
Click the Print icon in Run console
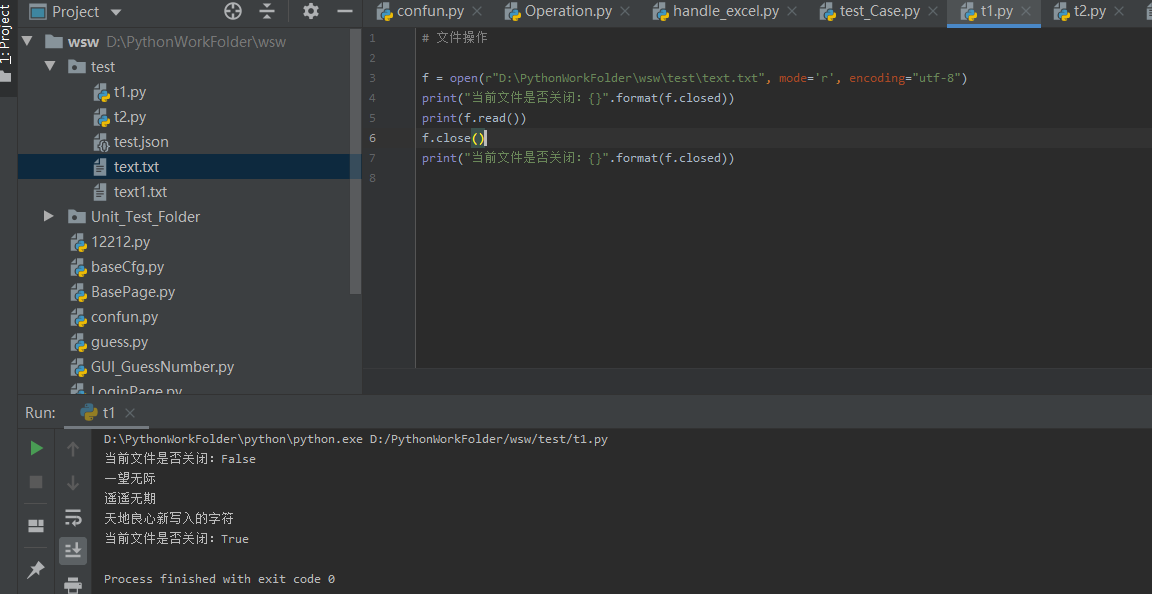[x=73, y=585]
